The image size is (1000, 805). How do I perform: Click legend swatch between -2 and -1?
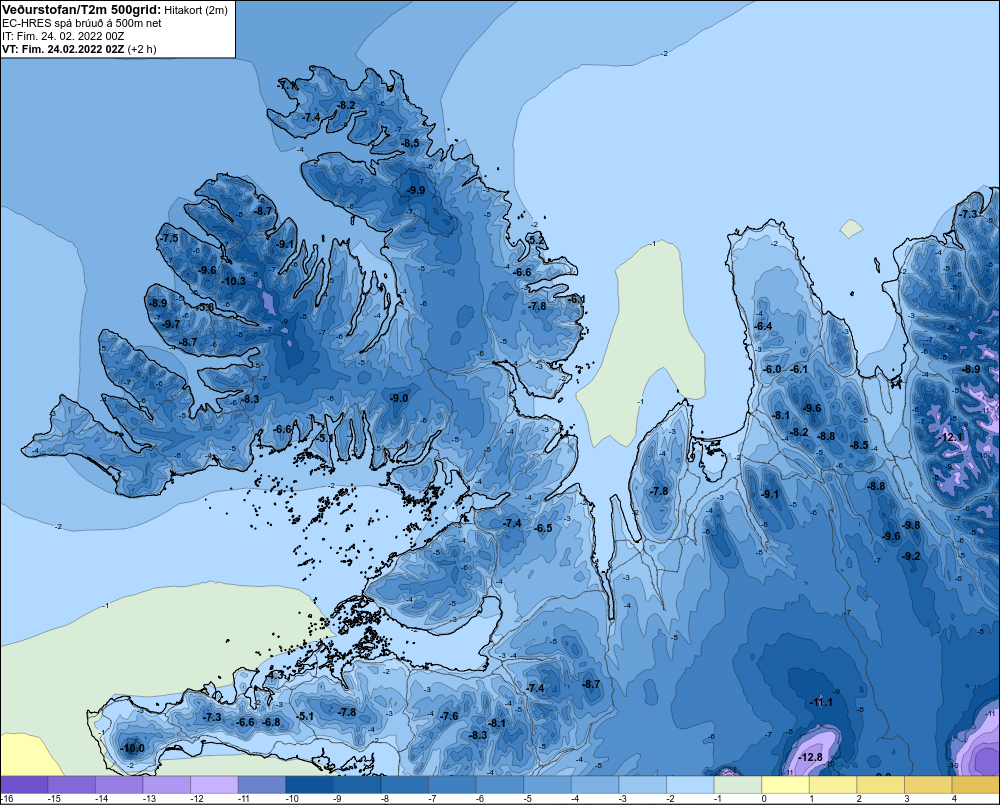690,784
